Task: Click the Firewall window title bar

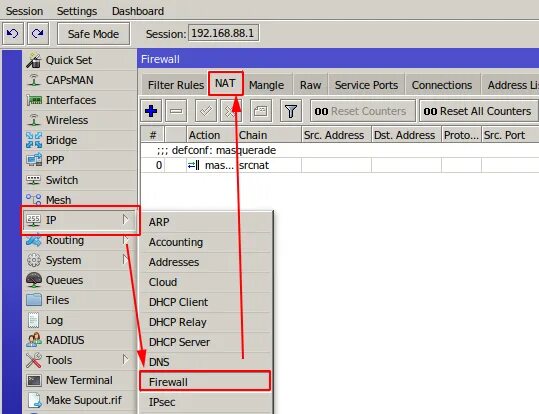Action: pos(338,59)
